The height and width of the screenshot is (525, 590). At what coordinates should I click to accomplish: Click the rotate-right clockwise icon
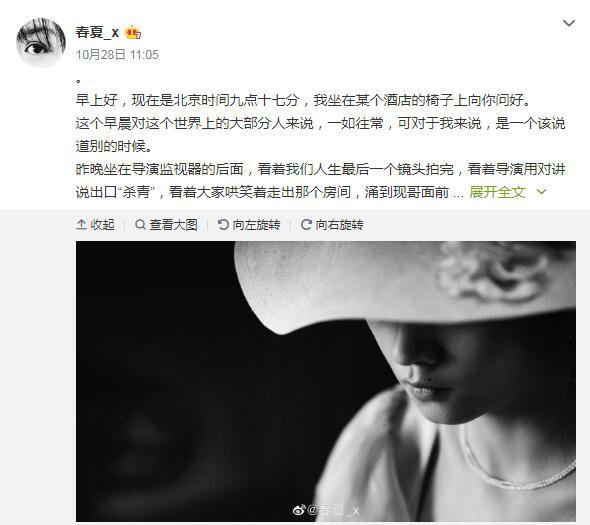[x=306, y=225]
